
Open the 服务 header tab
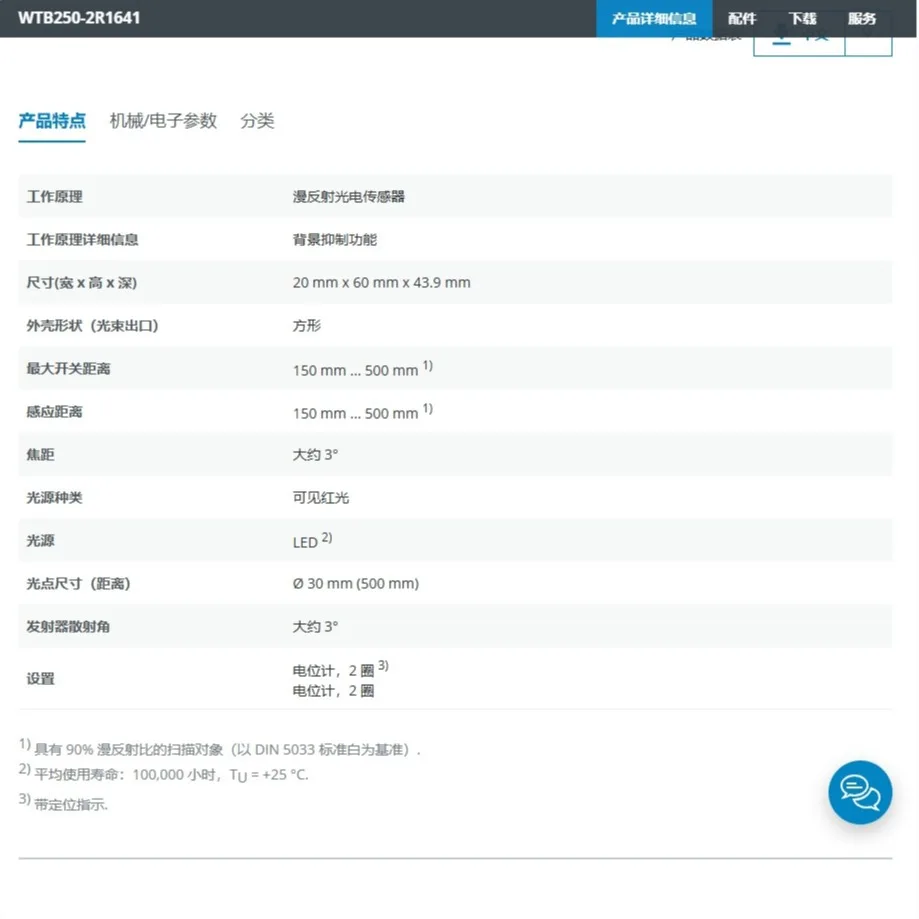[x=862, y=19]
